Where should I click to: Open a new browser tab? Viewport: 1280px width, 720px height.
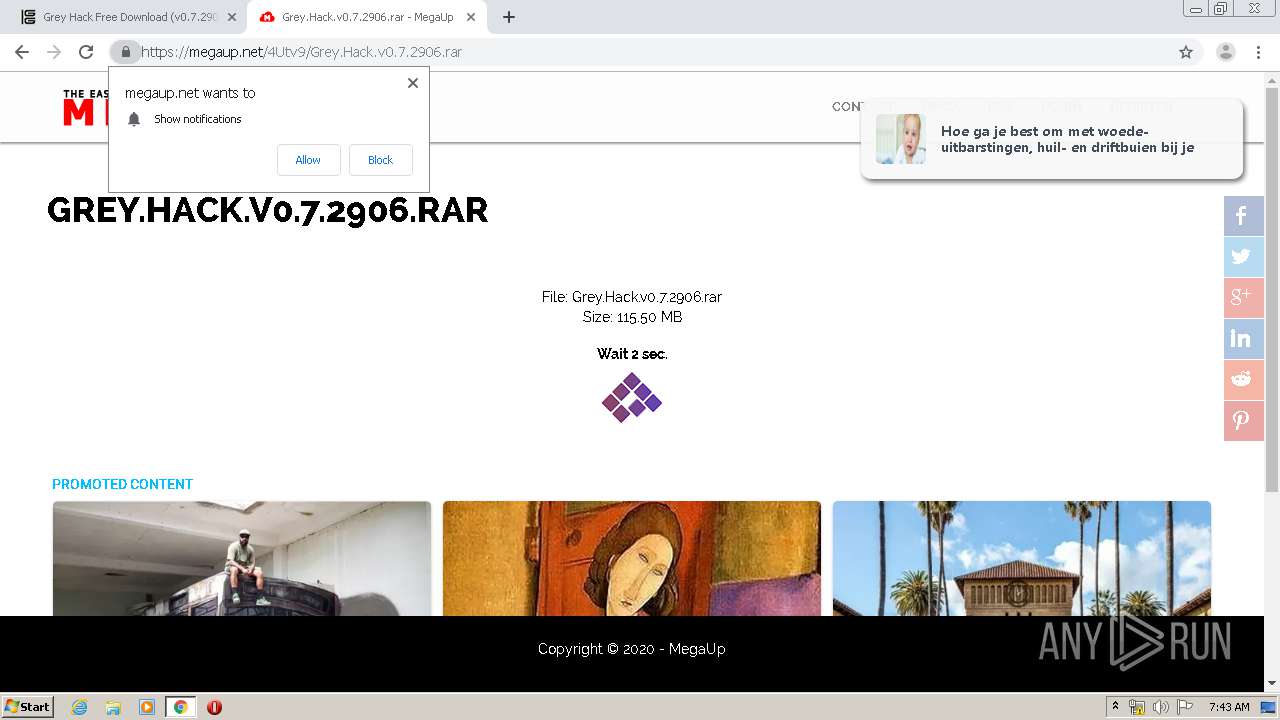point(509,17)
